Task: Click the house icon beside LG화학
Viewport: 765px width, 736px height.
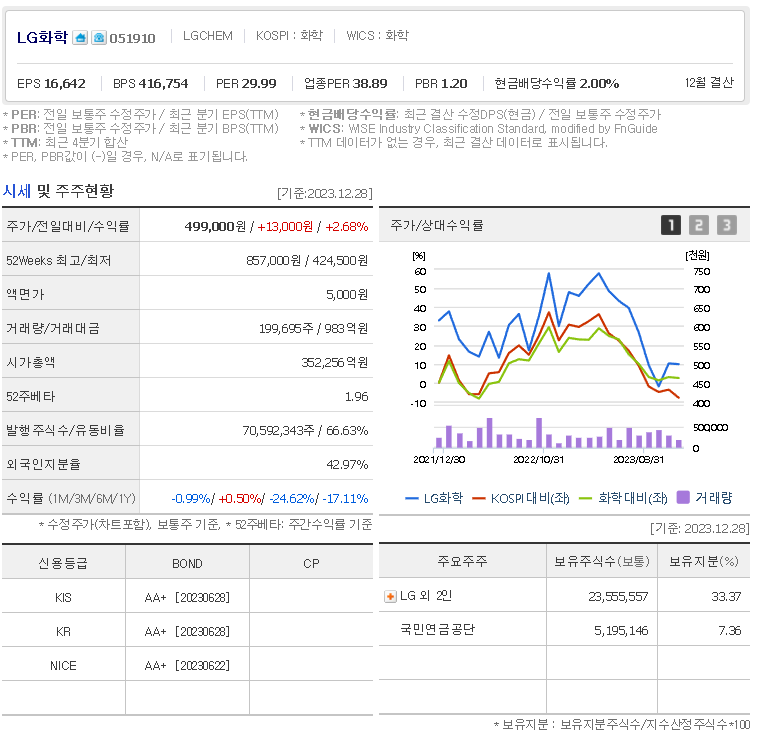Action: click(80, 38)
